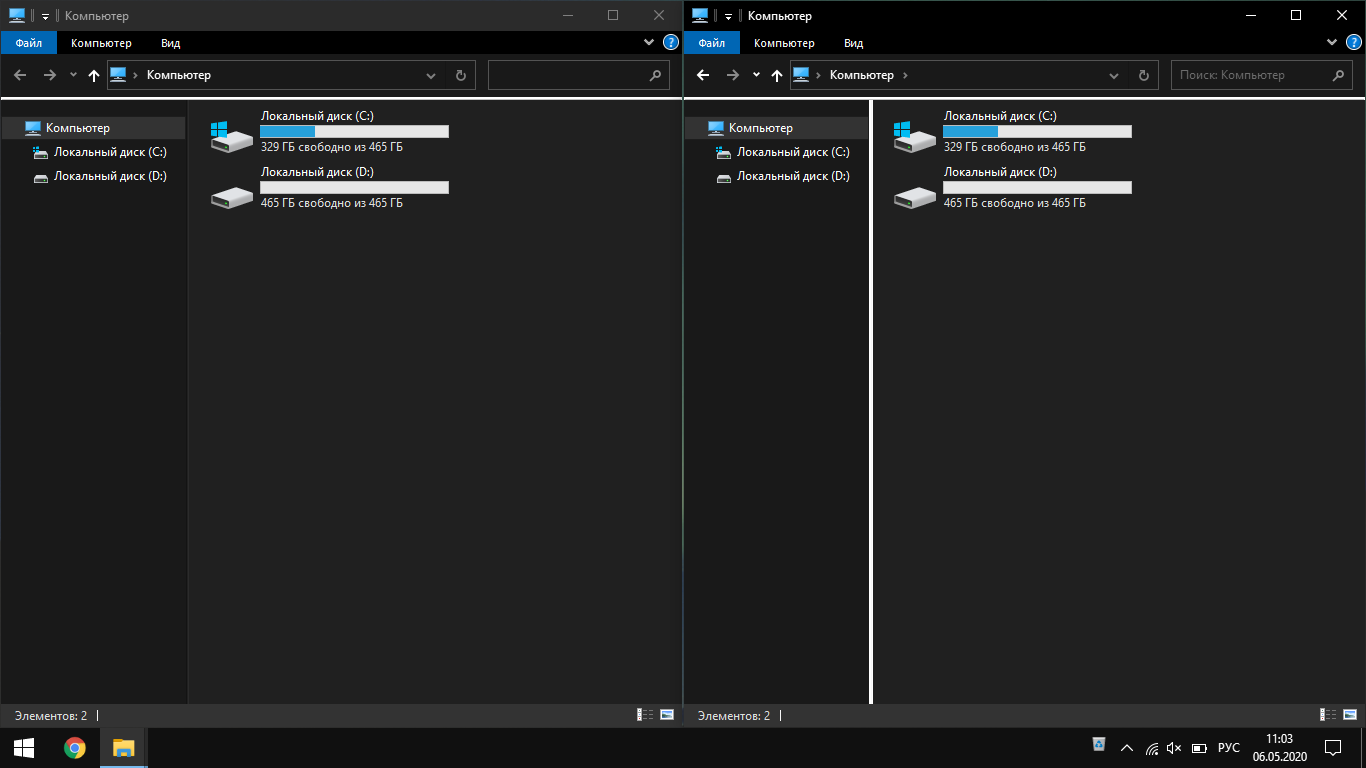Open Local Disk (D:) in the right window

tap(1012, 187)
